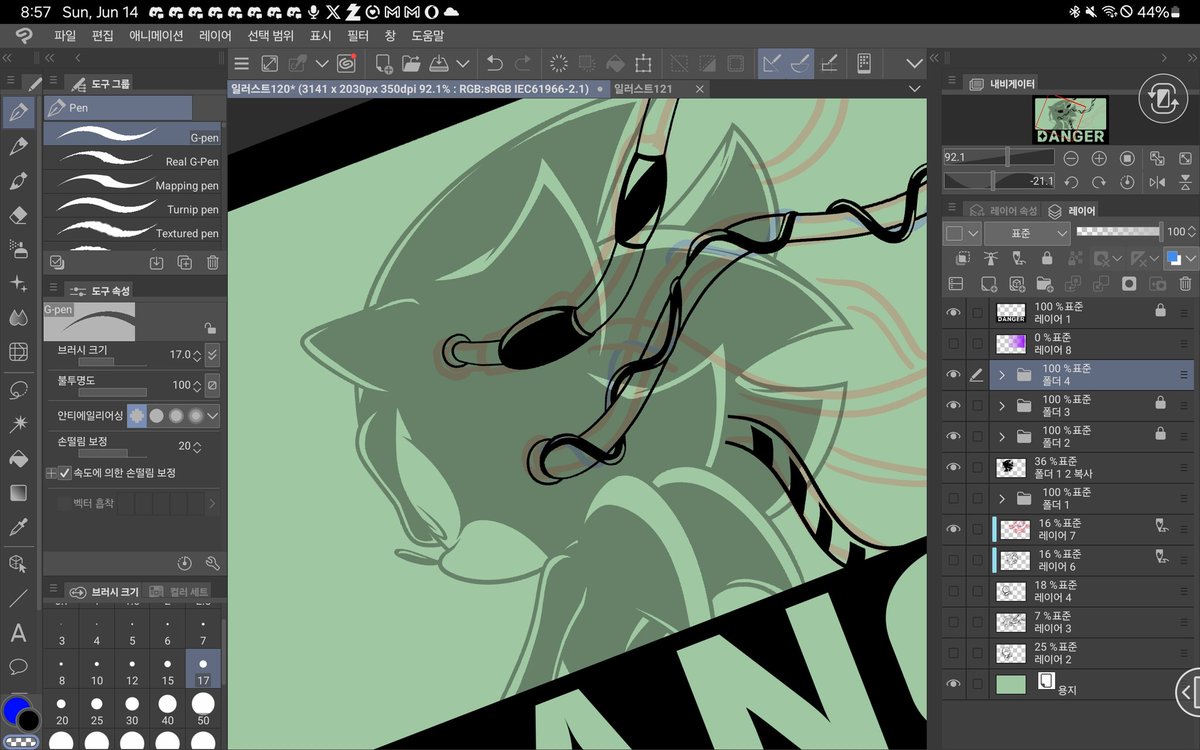Click the New document icon in command bar
1200x750 pixels.
click(384, 64)
